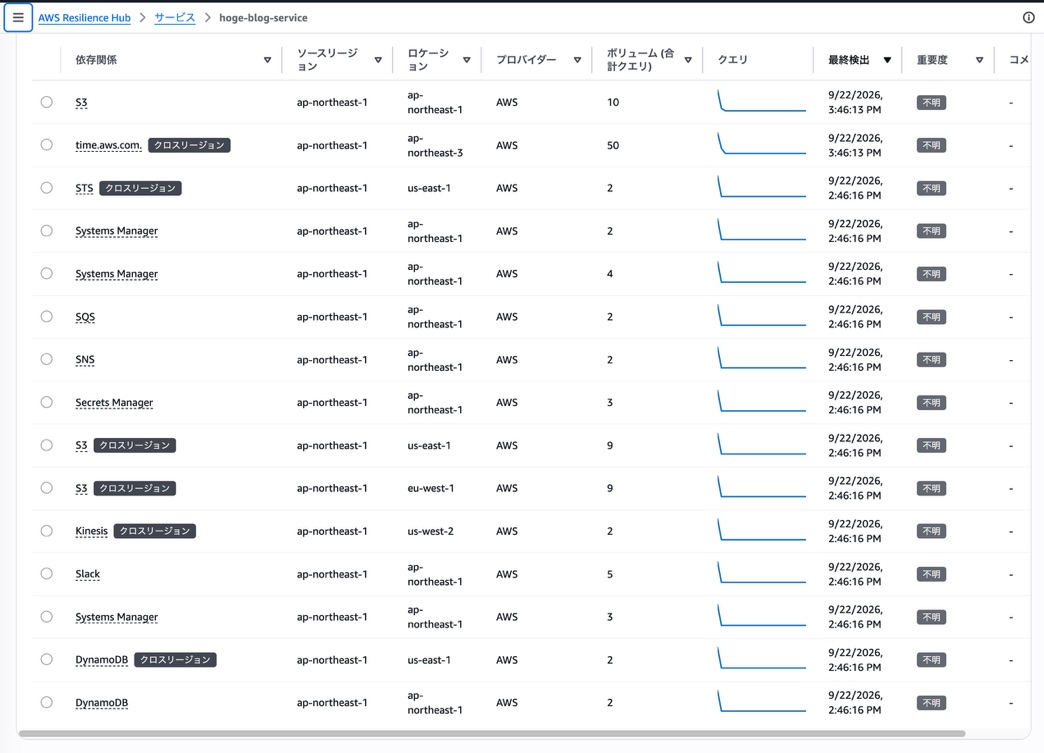This screenshot has width=1044, height=753.
Task: Open the SNS dependency link
Action: click(85, 360)
